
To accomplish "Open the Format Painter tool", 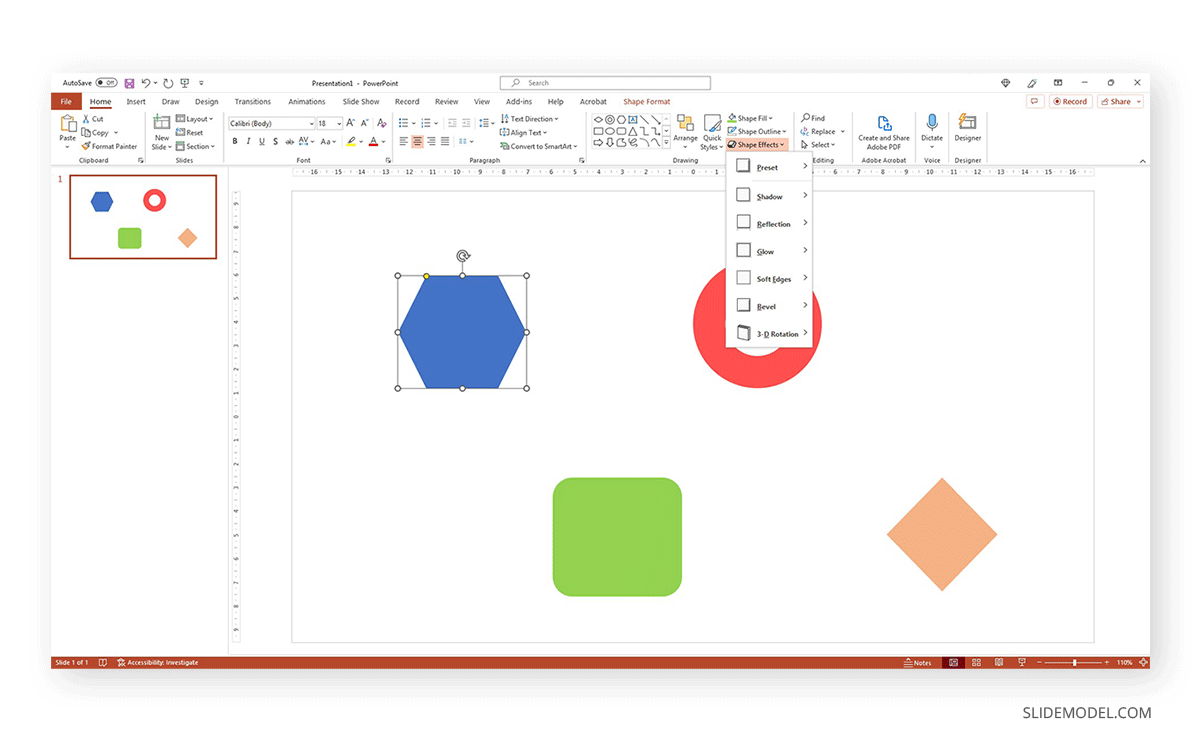I will click(110, 146).
